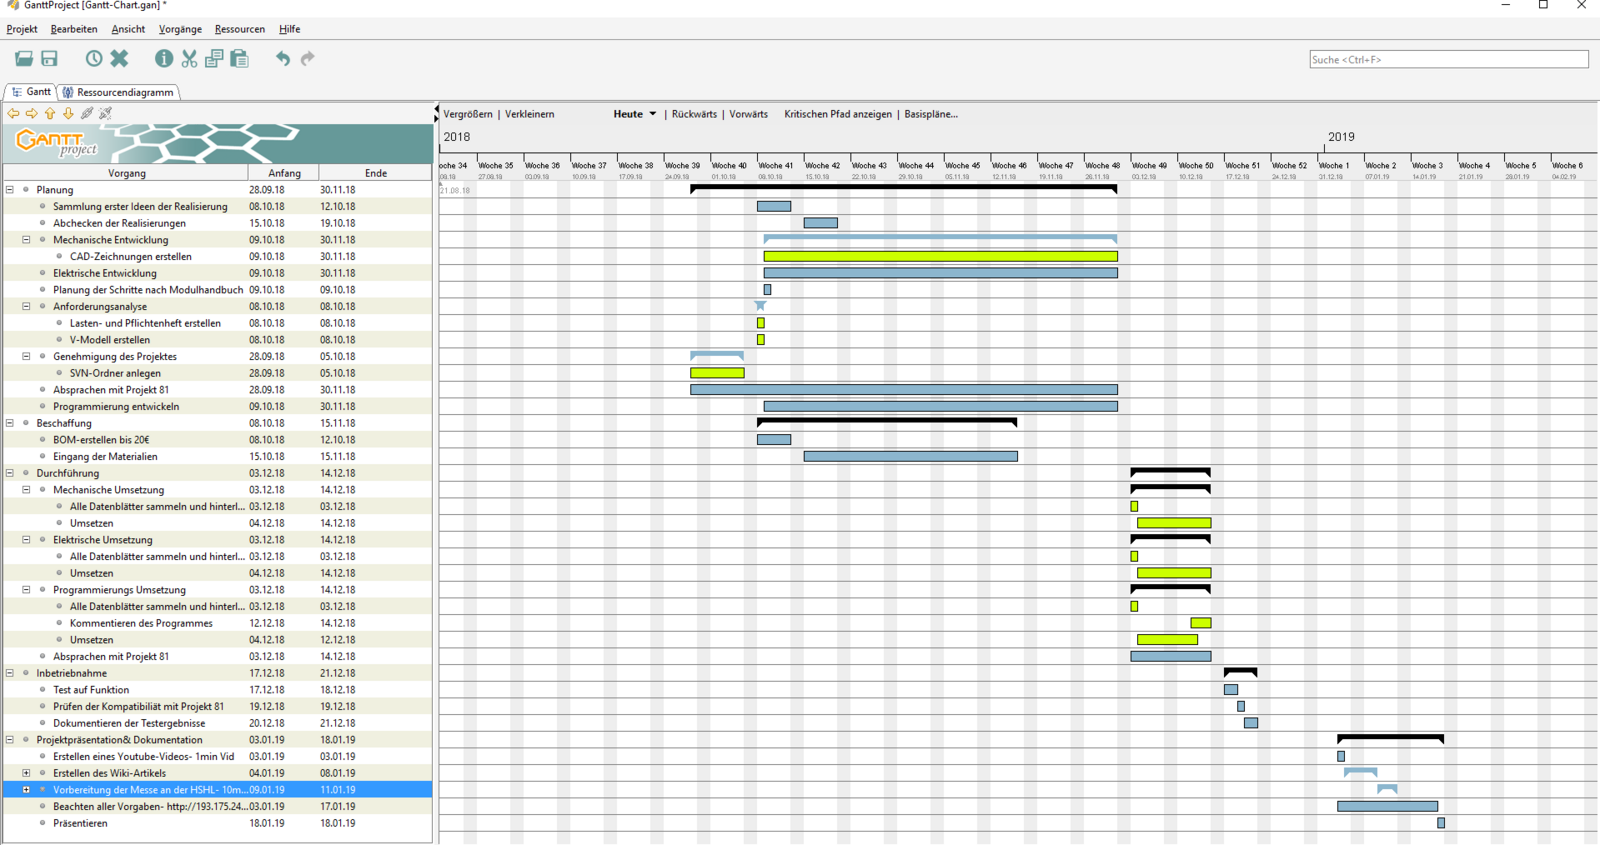
Task: Paste from clipboard icon in toolbar
Action: [x=240, y=59]
